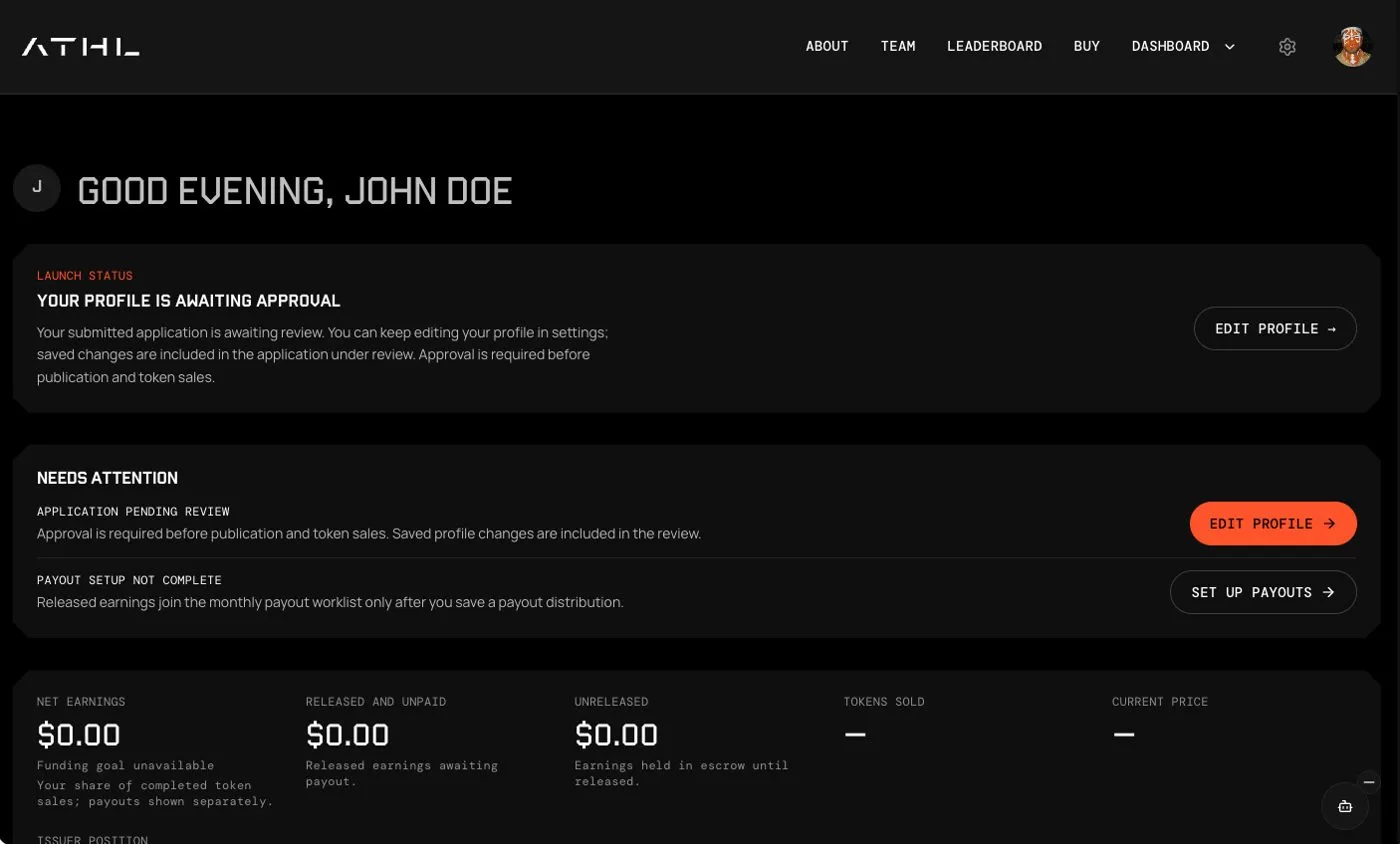Viewport: 1400px width, 844px height.
Task: Go to the About page
Action: click(x=827, y=46)
